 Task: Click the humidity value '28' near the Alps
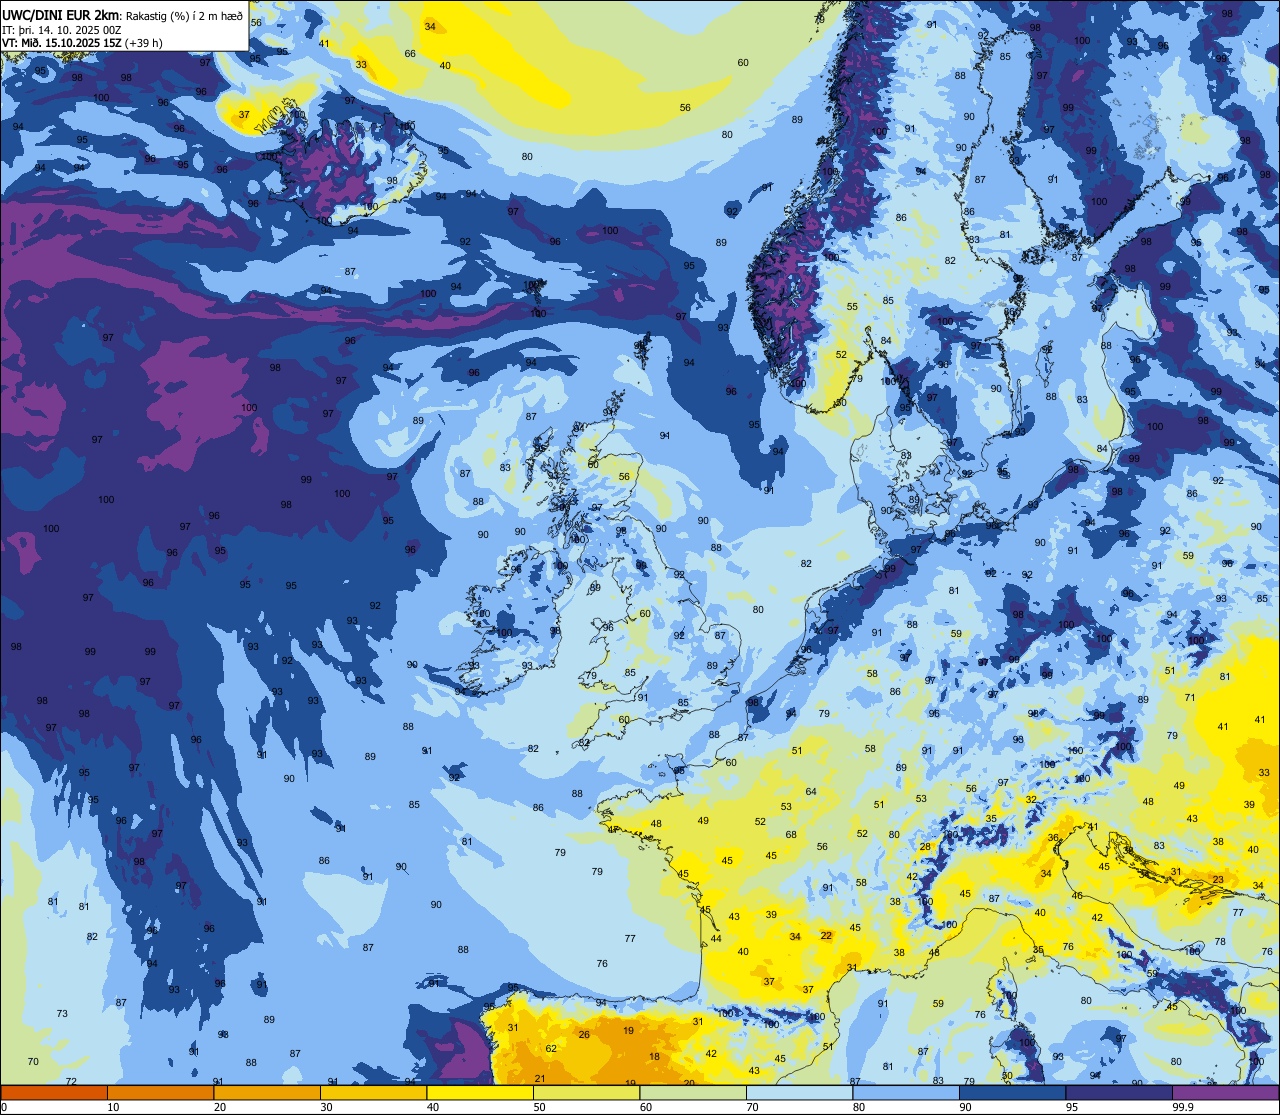pyautogui.click(x=925, y=846)
